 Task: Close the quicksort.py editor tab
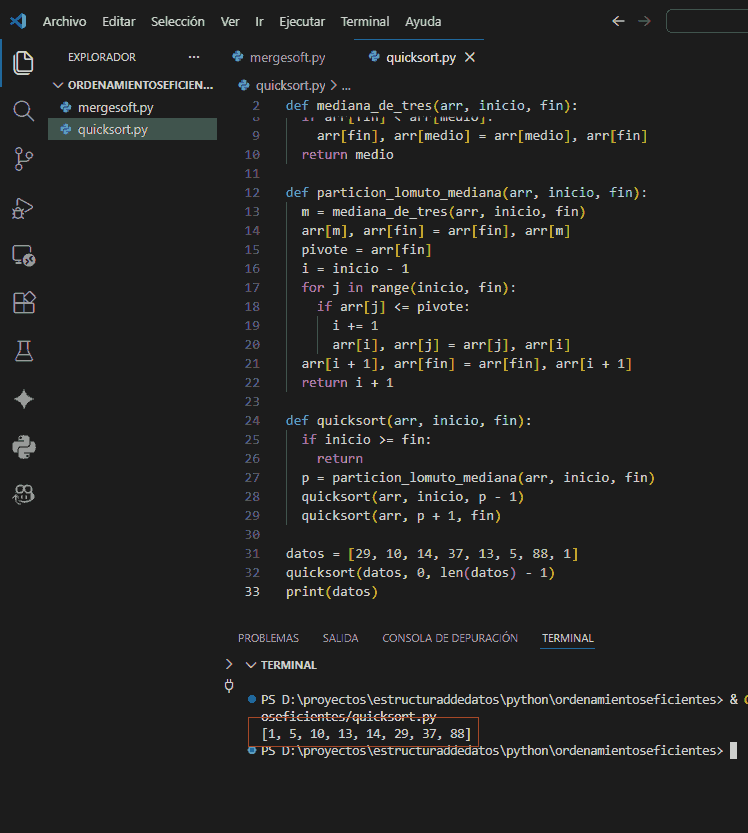[470, 57]
